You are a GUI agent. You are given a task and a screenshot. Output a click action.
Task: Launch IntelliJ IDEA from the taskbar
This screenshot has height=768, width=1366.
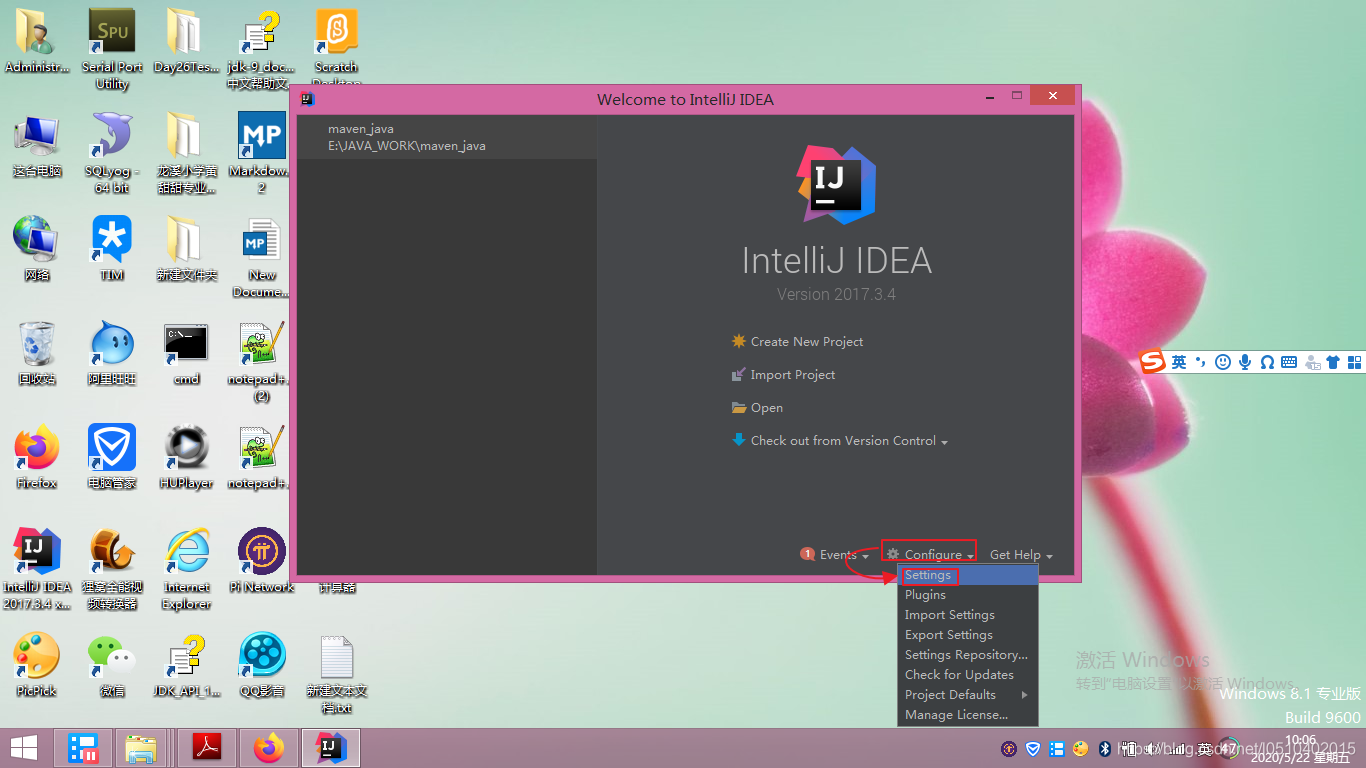point(331,748)
